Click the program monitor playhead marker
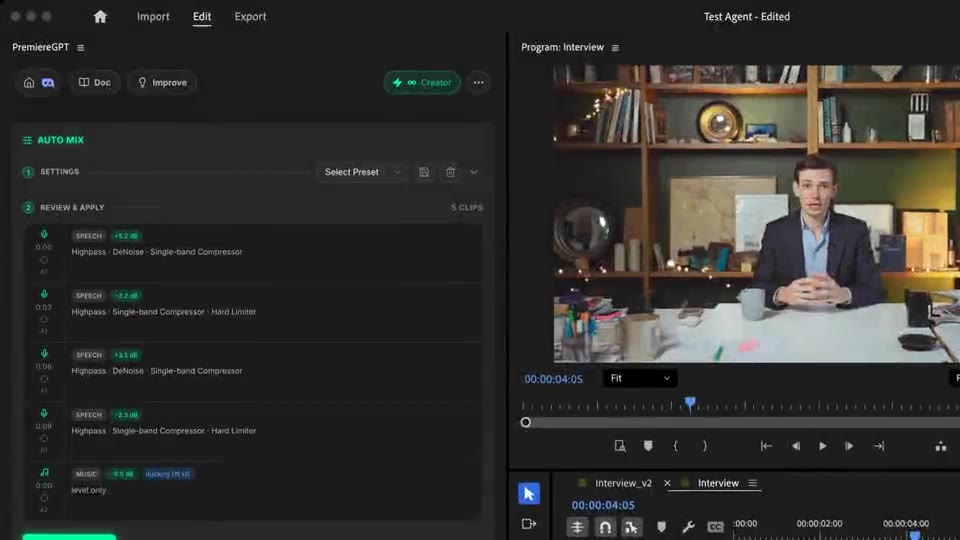Image resolution: width=960 pixels, height=540 pixels. pos(690,403)
